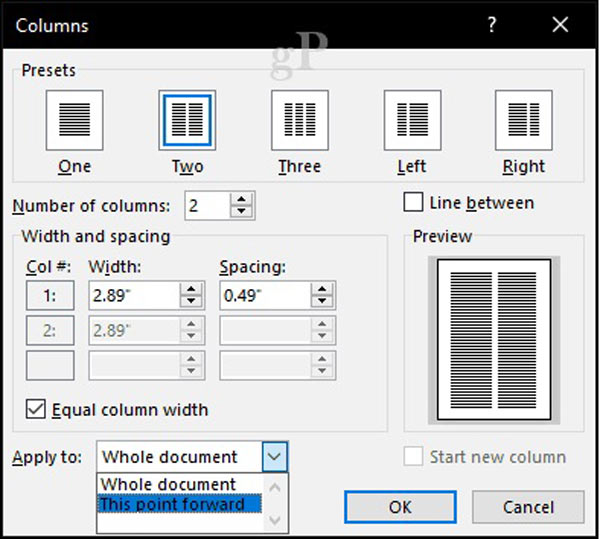Select the One column preset

(74, 120)
